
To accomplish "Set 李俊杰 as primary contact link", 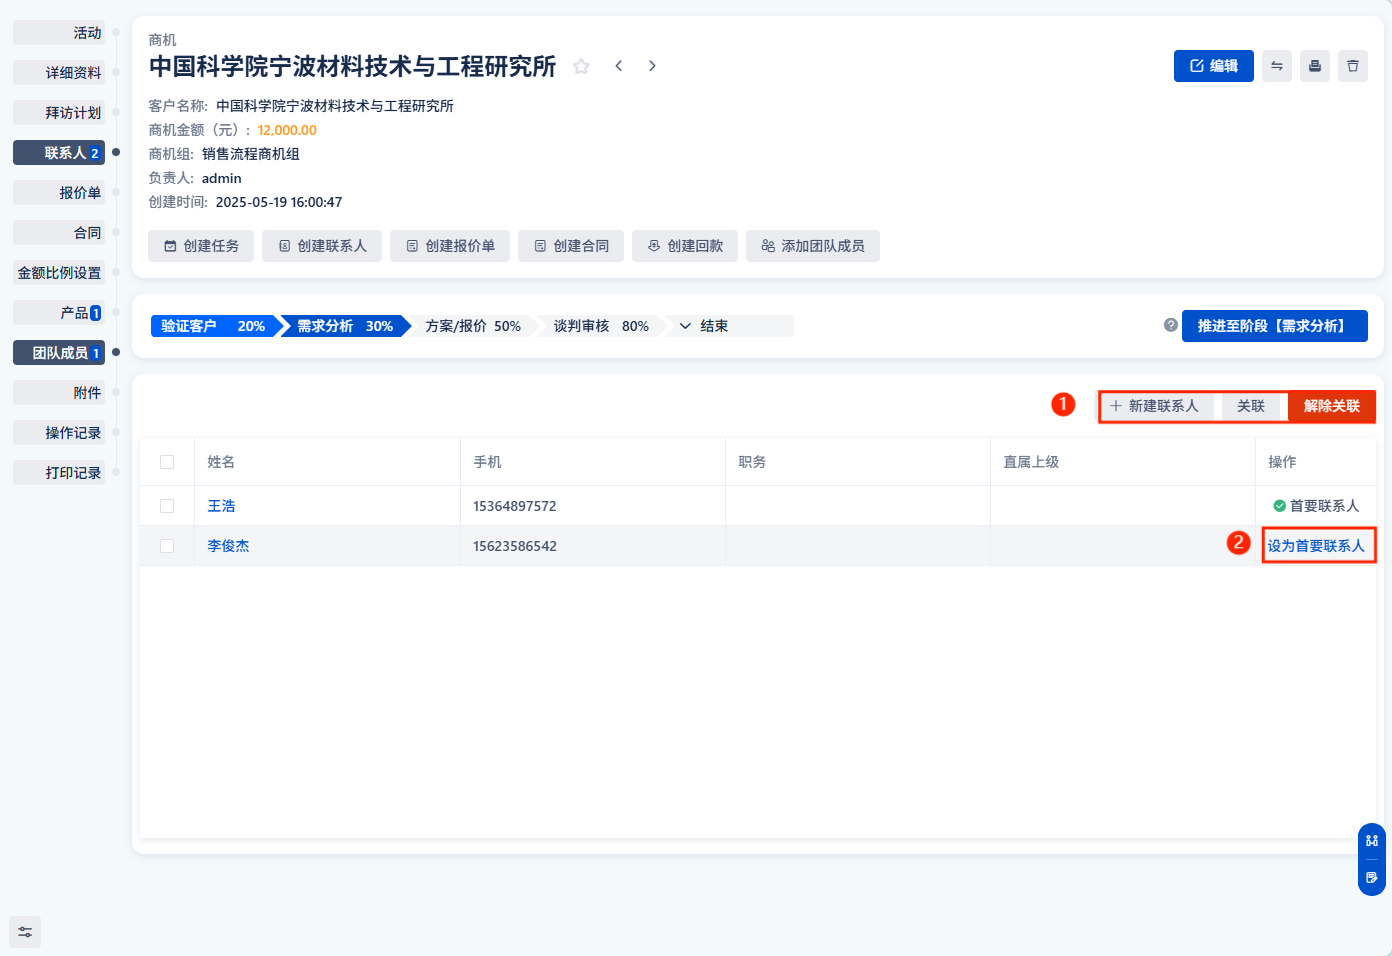I will [x=1316, y=546].
